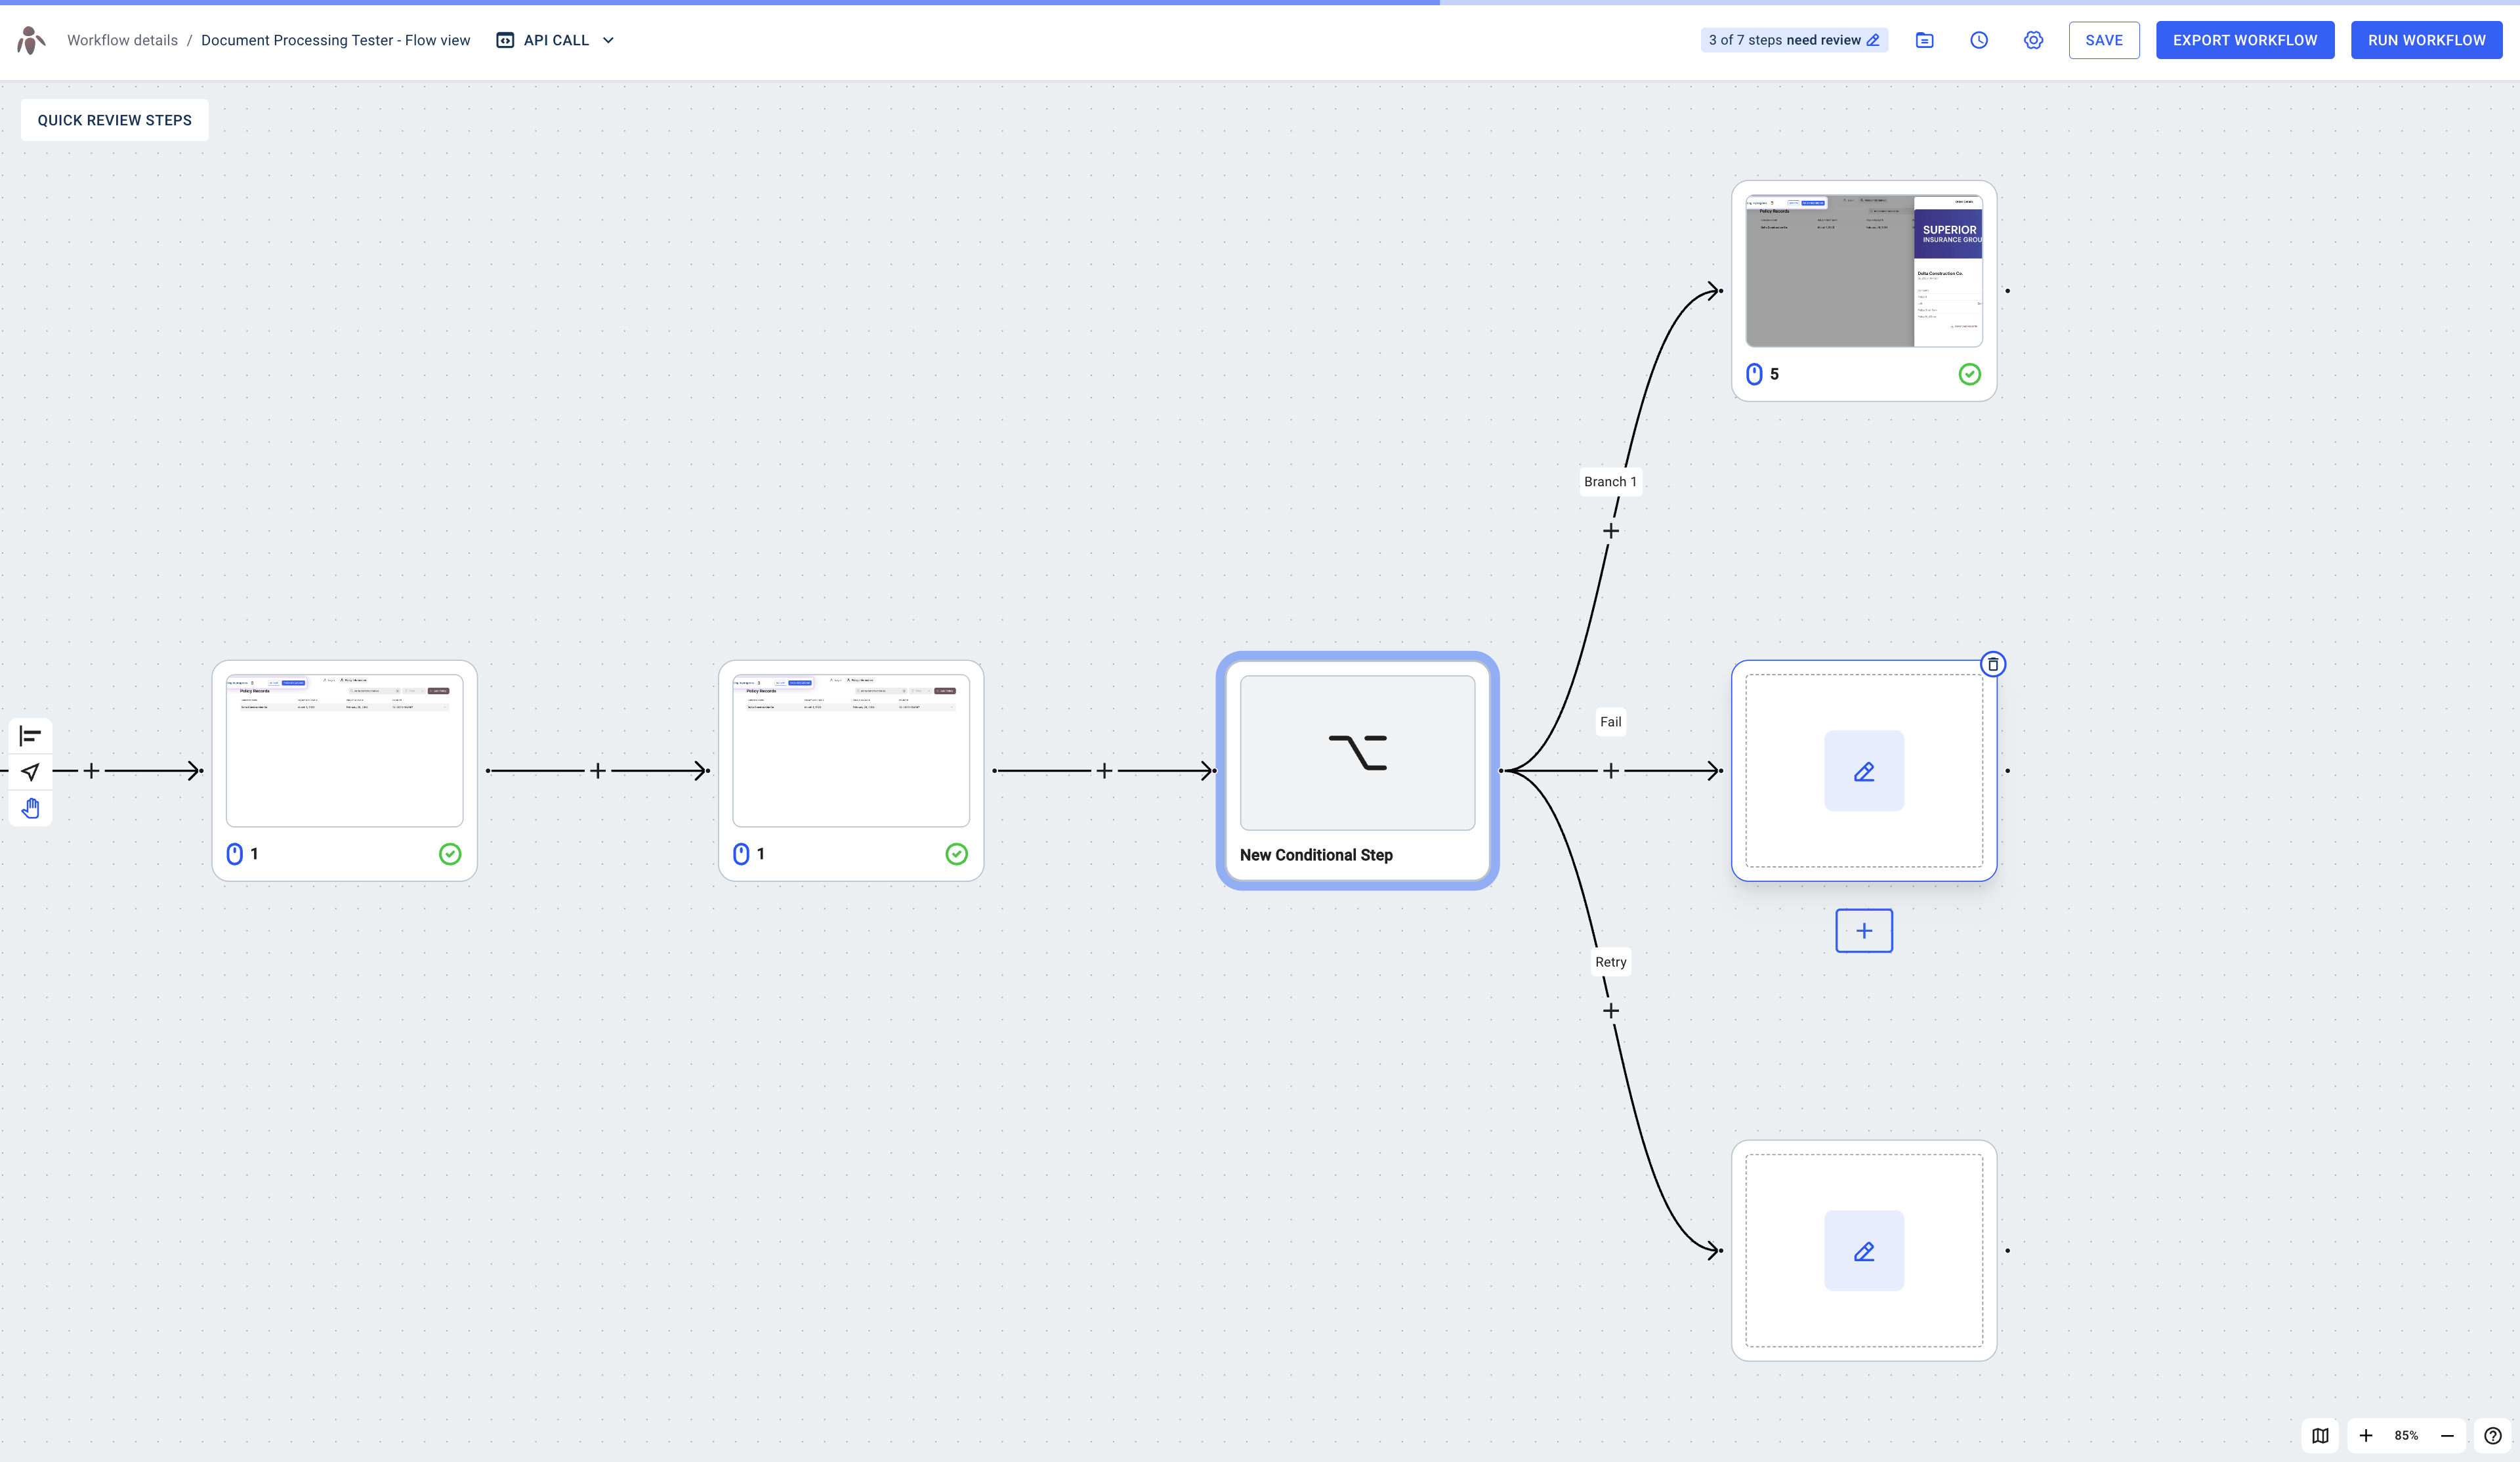
Task: Click EXPORT WORKFLOW
Action: pos(2245,40)
